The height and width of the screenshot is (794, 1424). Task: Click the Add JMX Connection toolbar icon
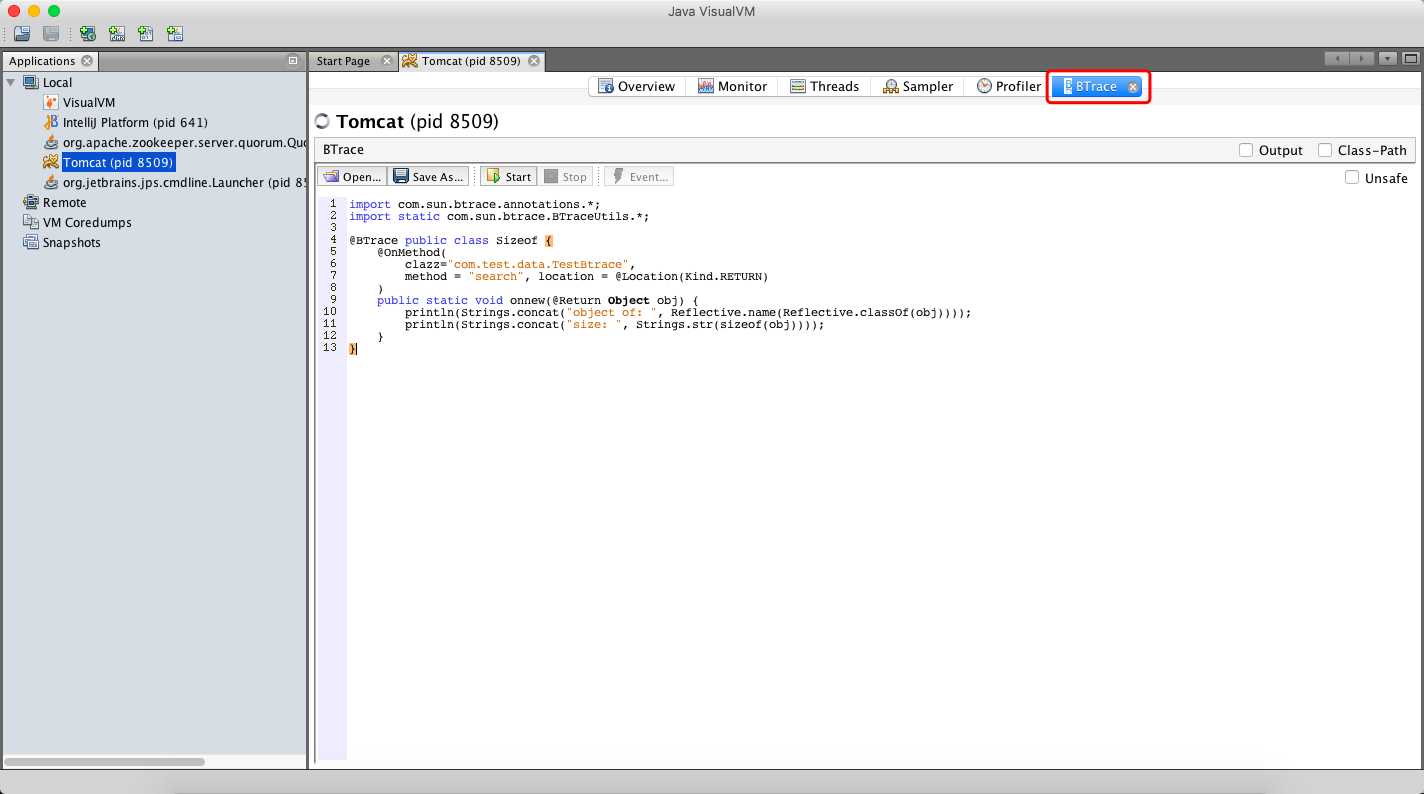click(117, 34)
